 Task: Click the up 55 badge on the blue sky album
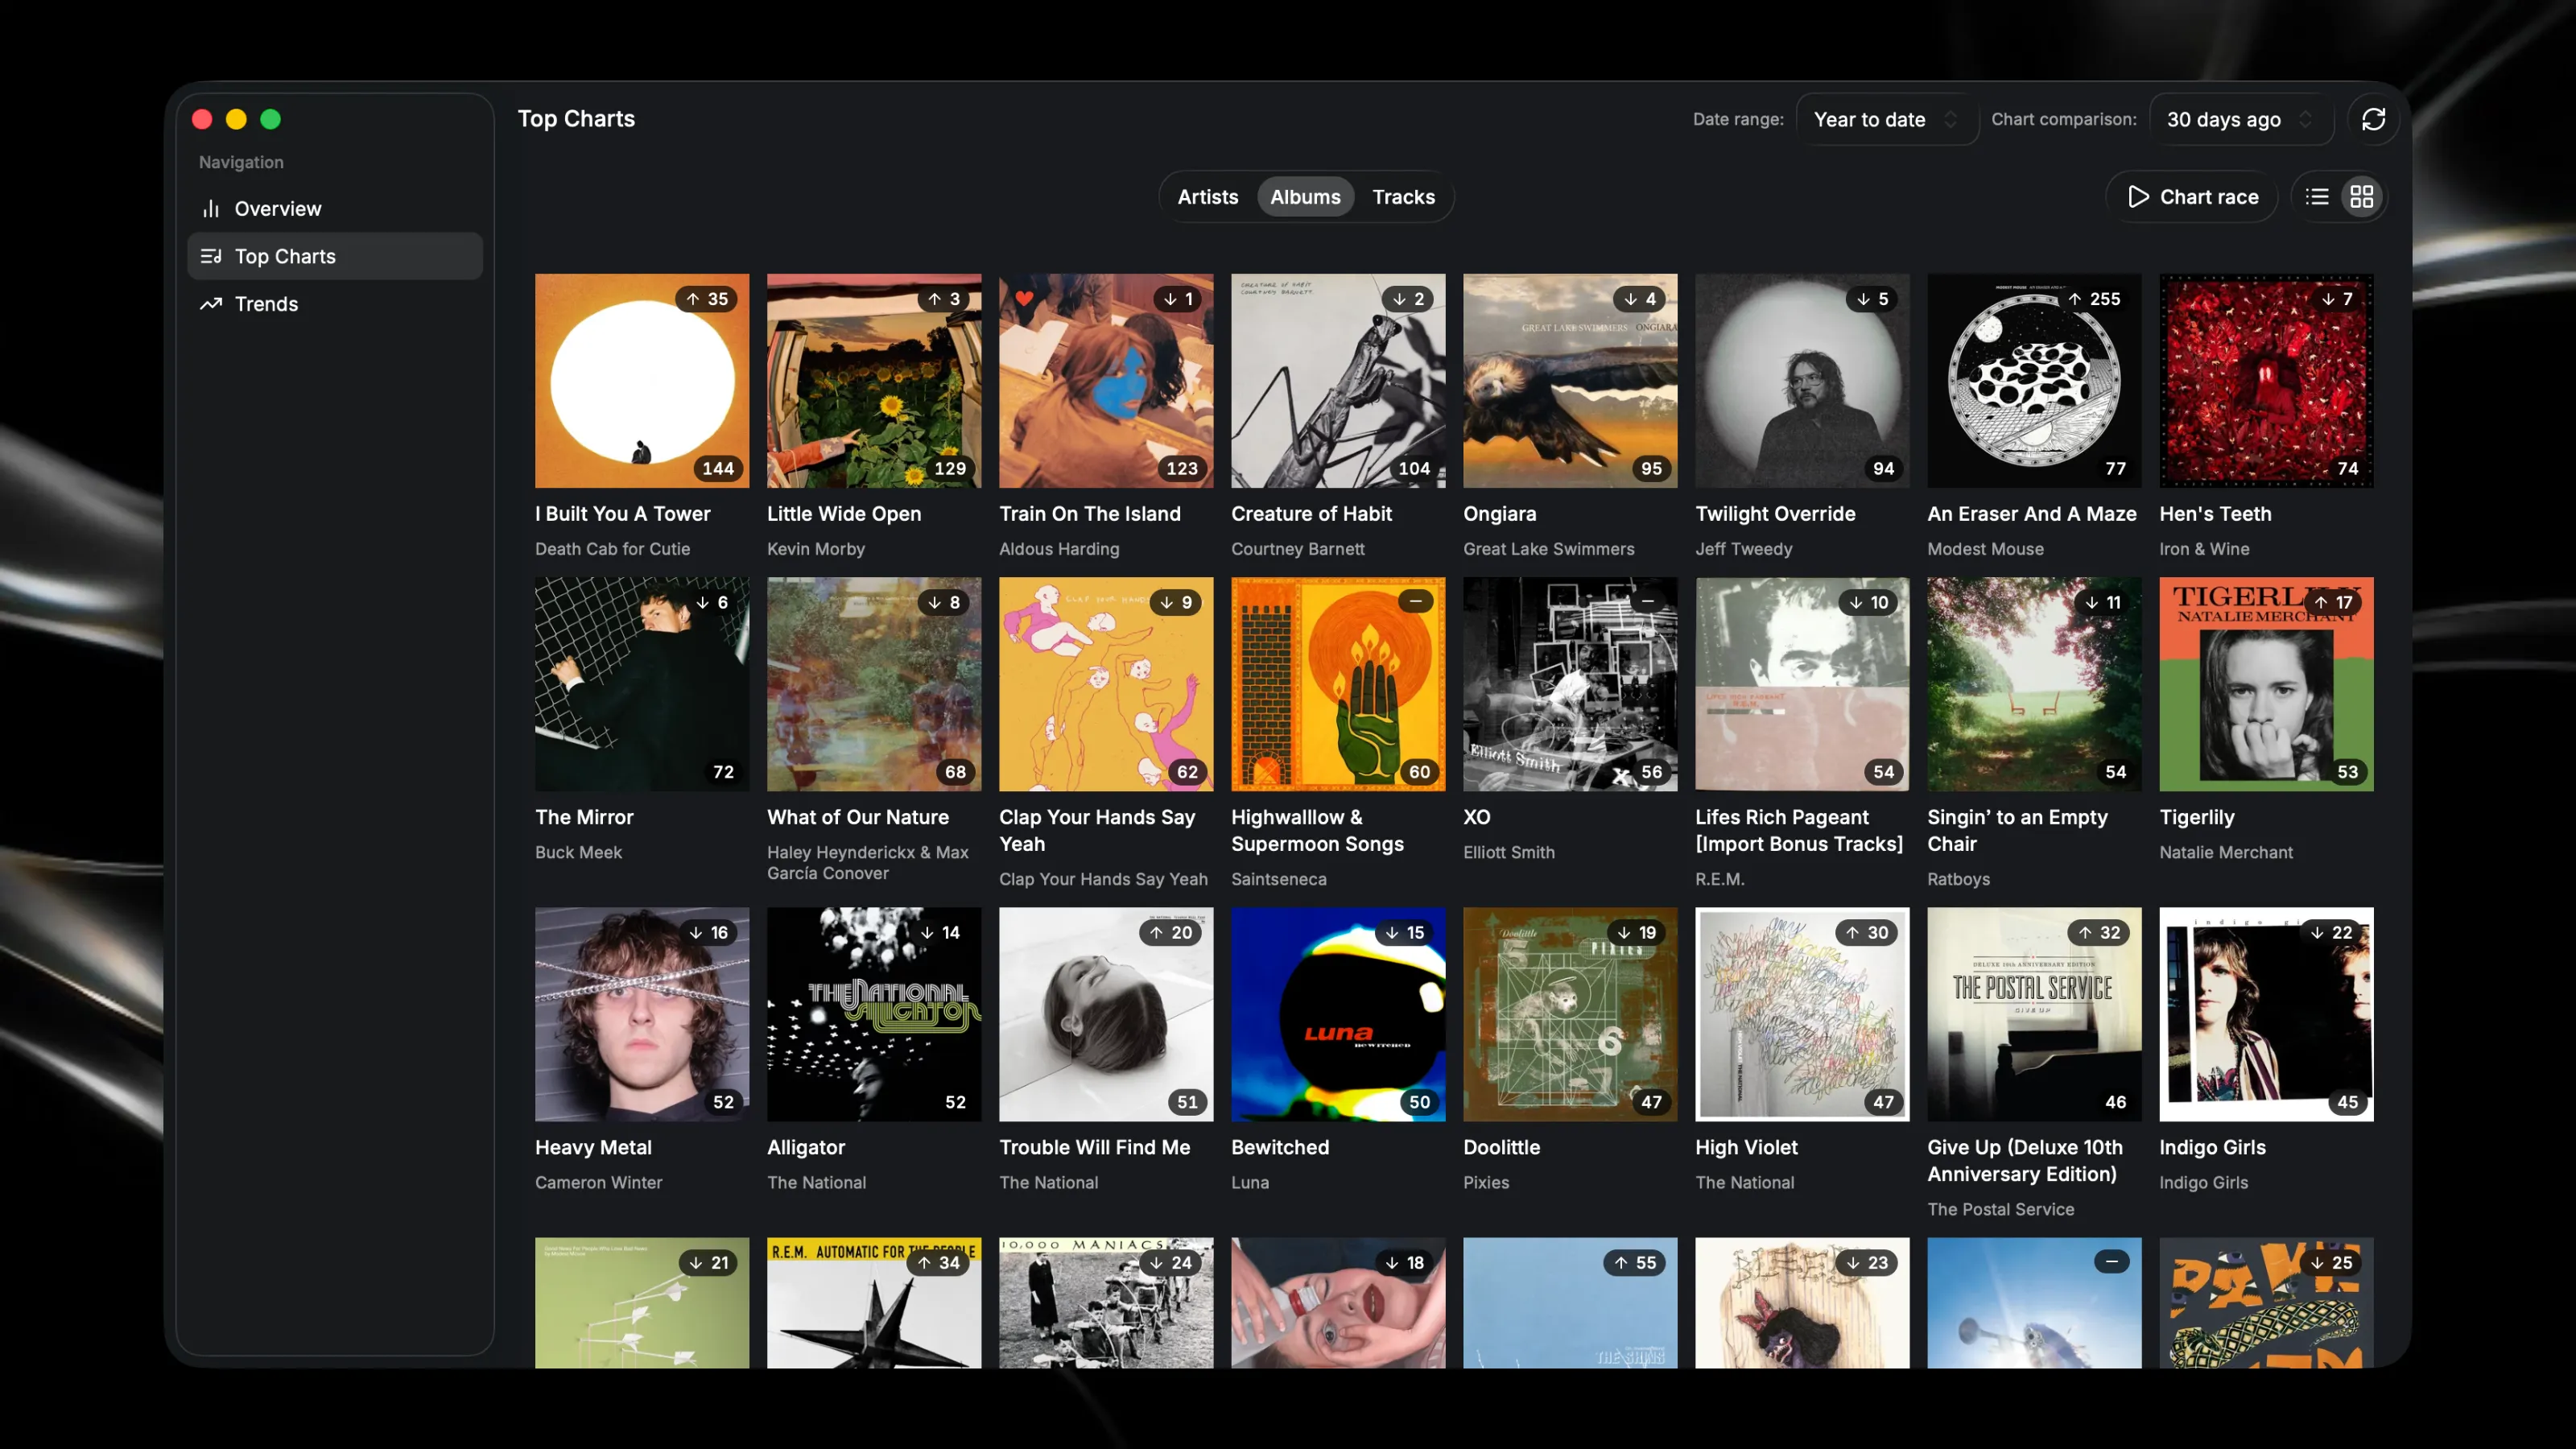pos(1635,1262)
